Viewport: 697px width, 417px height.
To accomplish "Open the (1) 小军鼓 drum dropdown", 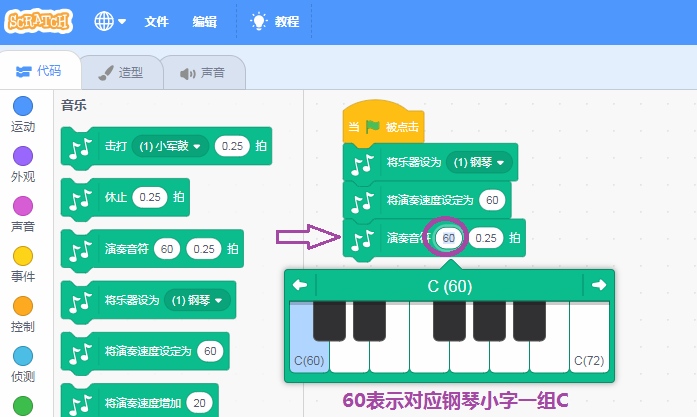I will [170, 146].
